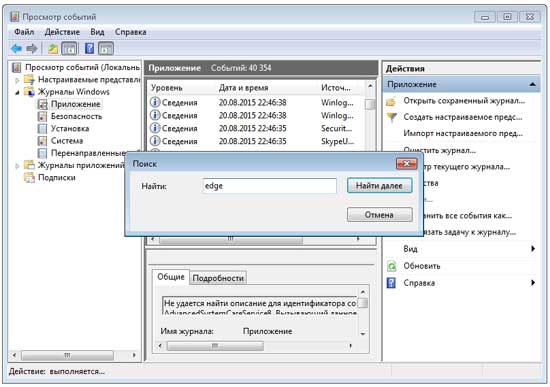
Task: Click the up-one-level folder toolbar icon
Action: click(x=53, y=48)
